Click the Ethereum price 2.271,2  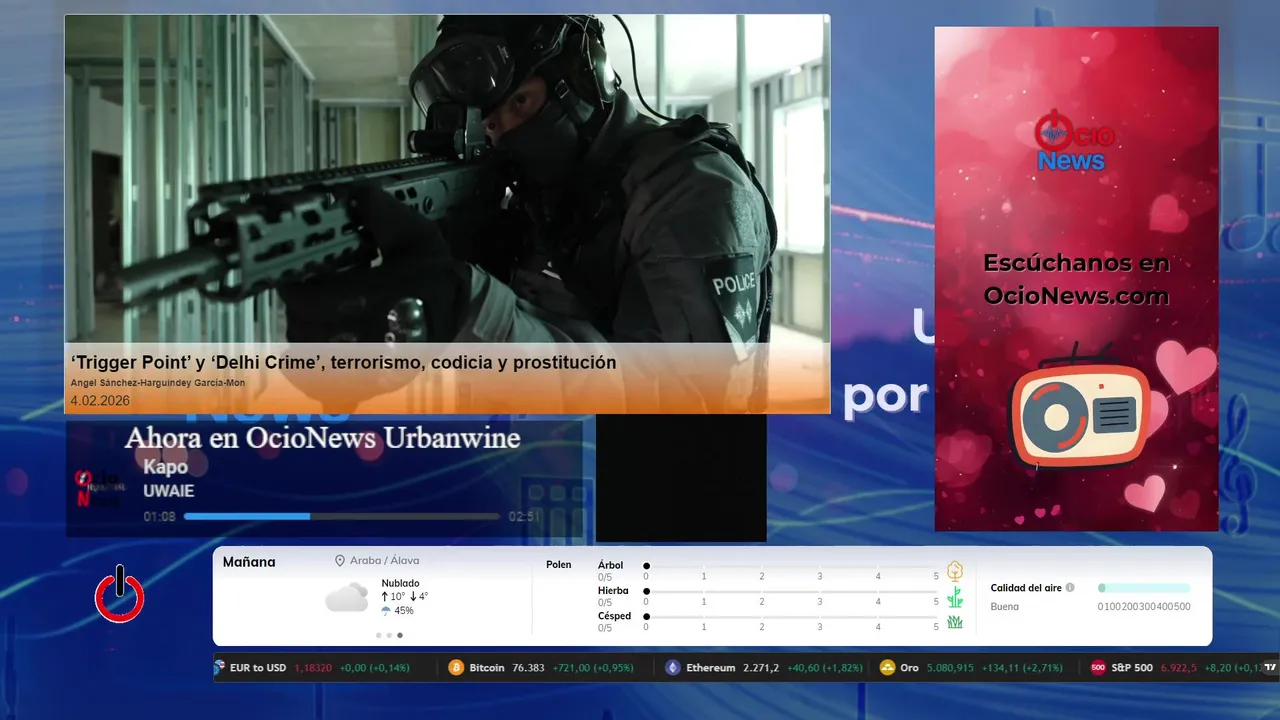pyautogui.click(x=760, y=668)
